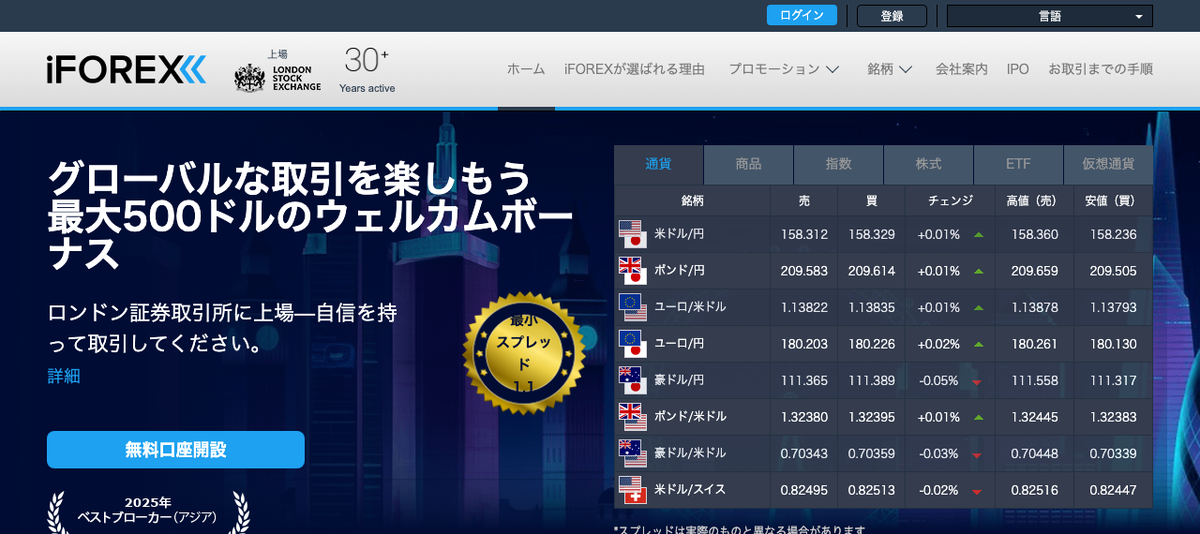Click the flag icon for 豪ドル/円

click(x=632, y=380)
